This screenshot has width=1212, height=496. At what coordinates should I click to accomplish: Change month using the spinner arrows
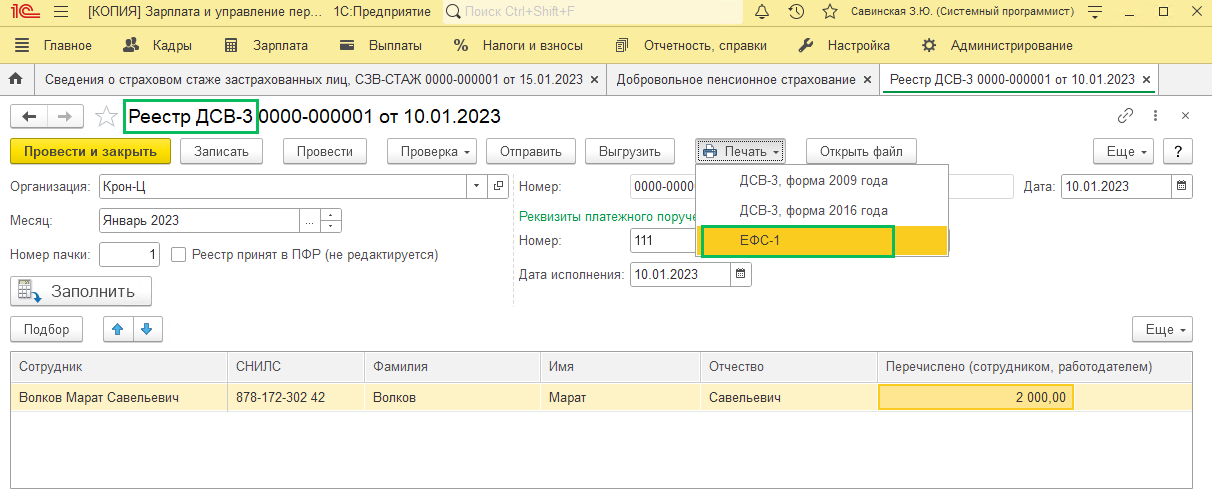tap(332, 220)
